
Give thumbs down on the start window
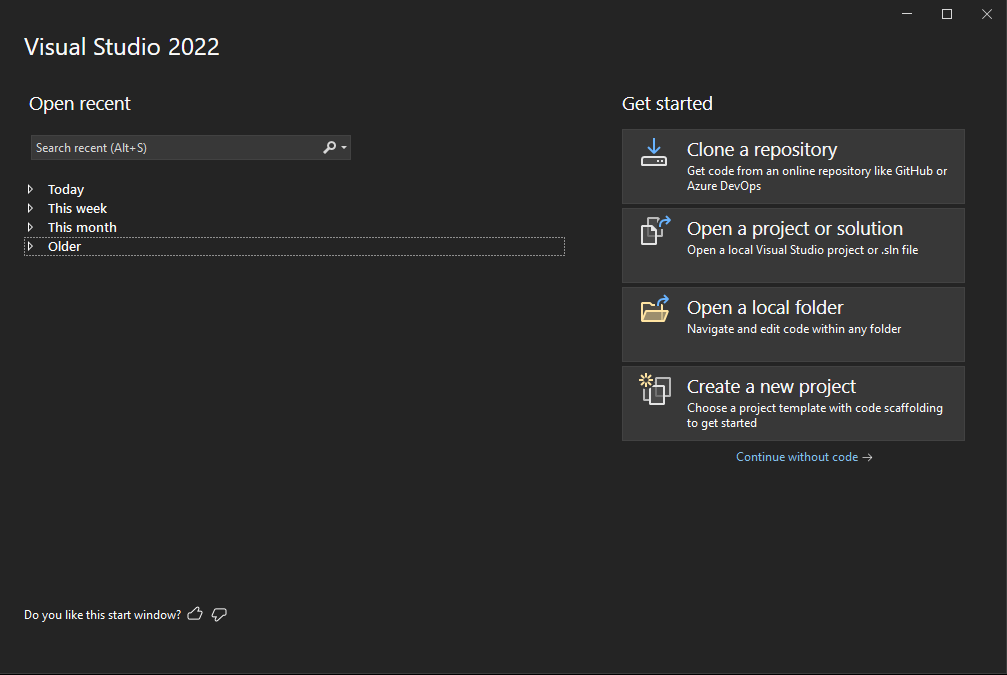tap(219, 614)
